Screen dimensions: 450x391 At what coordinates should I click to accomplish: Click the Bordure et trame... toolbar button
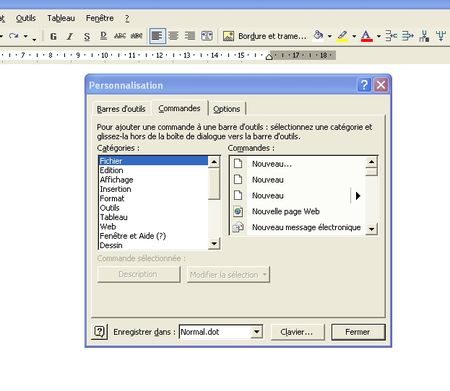272,36
